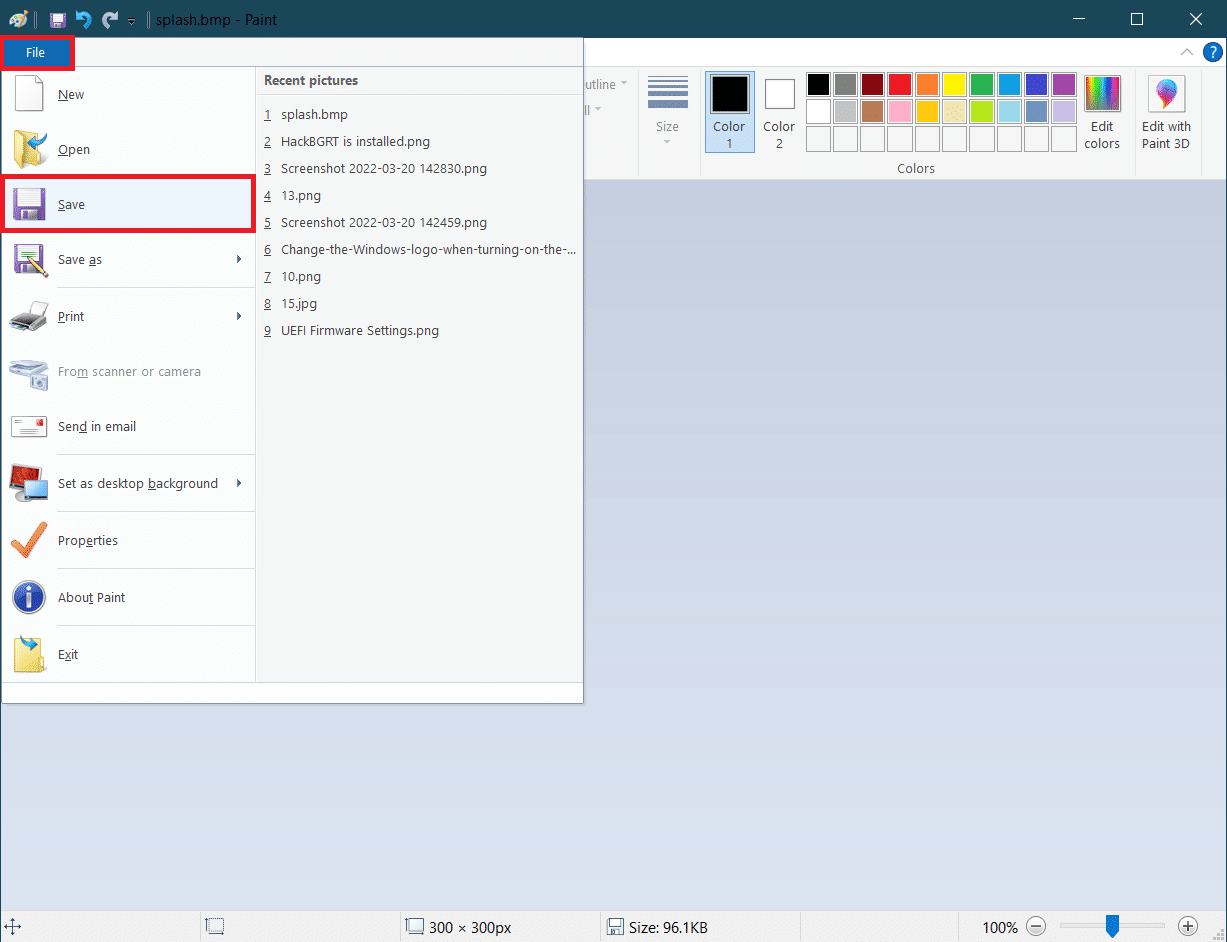This screenshot has width=1227, height=942.
Task: Pick the gray-50% color swatch
Action: [845, 85]
